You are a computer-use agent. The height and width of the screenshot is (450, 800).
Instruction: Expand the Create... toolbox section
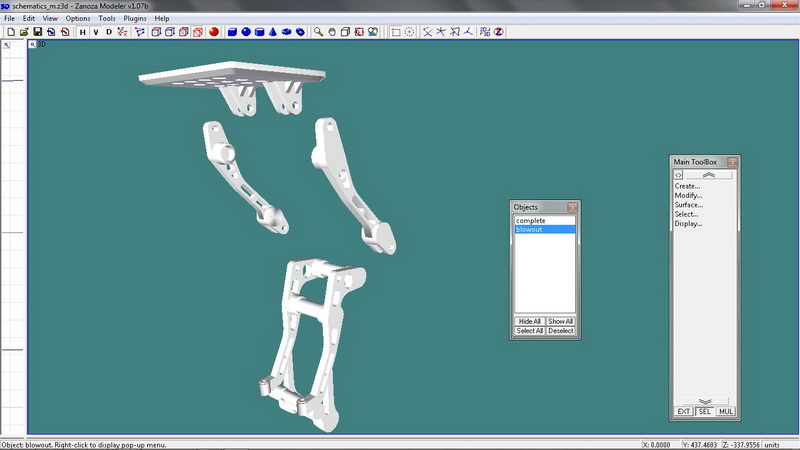(687, 185)
